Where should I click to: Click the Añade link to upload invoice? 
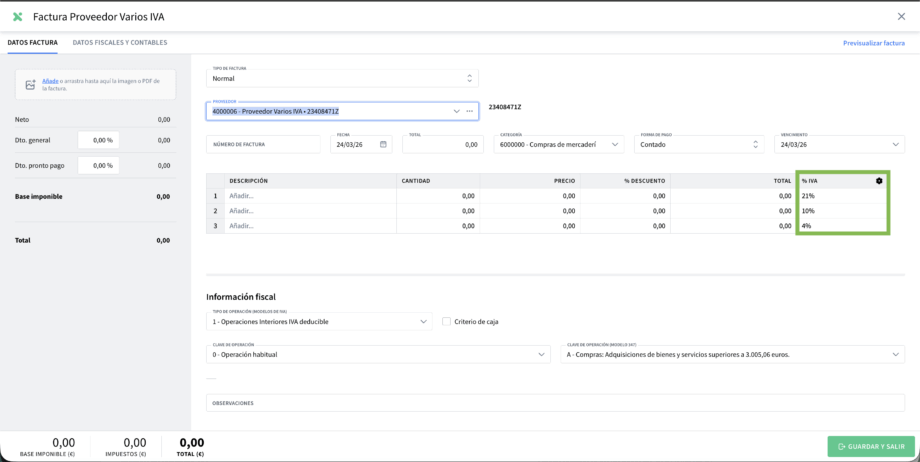click(x=48, y=81)
